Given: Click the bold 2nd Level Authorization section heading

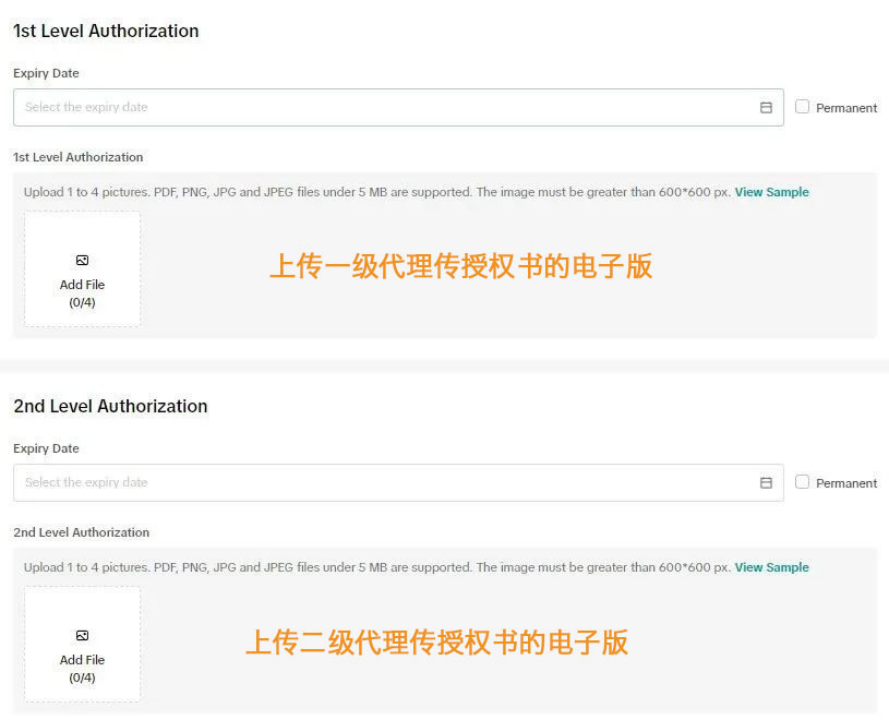Looking at the screenshot, I should pyautogui.click(x=110, y=406).
